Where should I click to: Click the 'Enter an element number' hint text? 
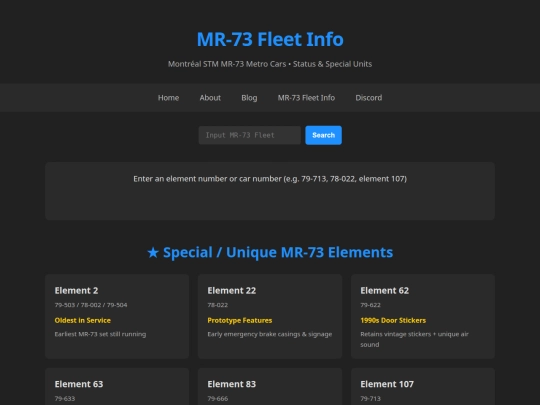coord(270,179)
